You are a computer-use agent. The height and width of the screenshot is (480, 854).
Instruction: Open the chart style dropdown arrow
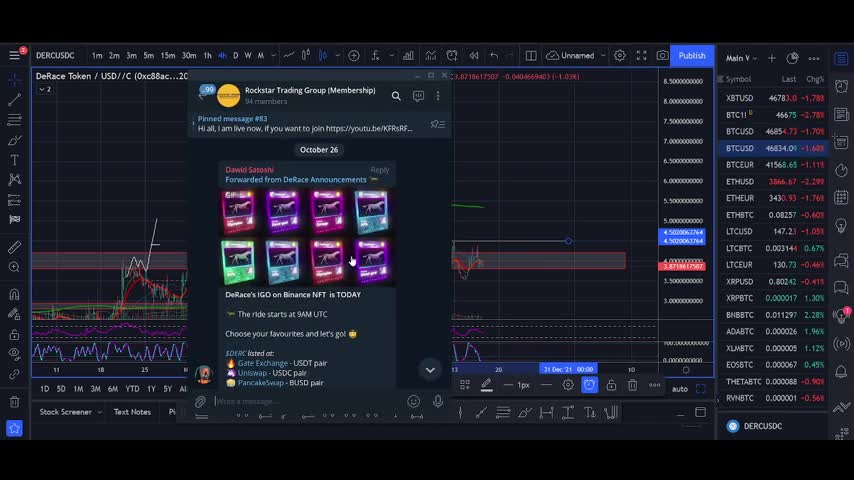tap(338, 56)
